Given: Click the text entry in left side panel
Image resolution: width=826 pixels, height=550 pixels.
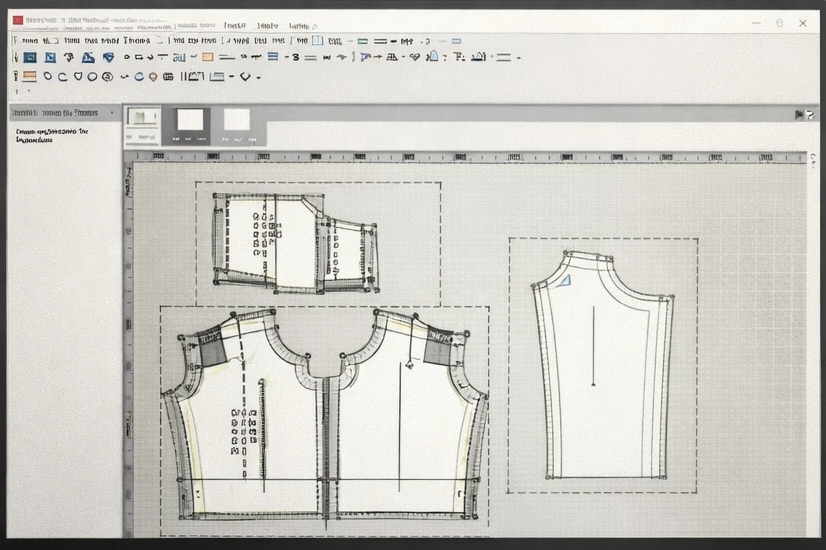Looking at the screenshot, I should point(52,135).
